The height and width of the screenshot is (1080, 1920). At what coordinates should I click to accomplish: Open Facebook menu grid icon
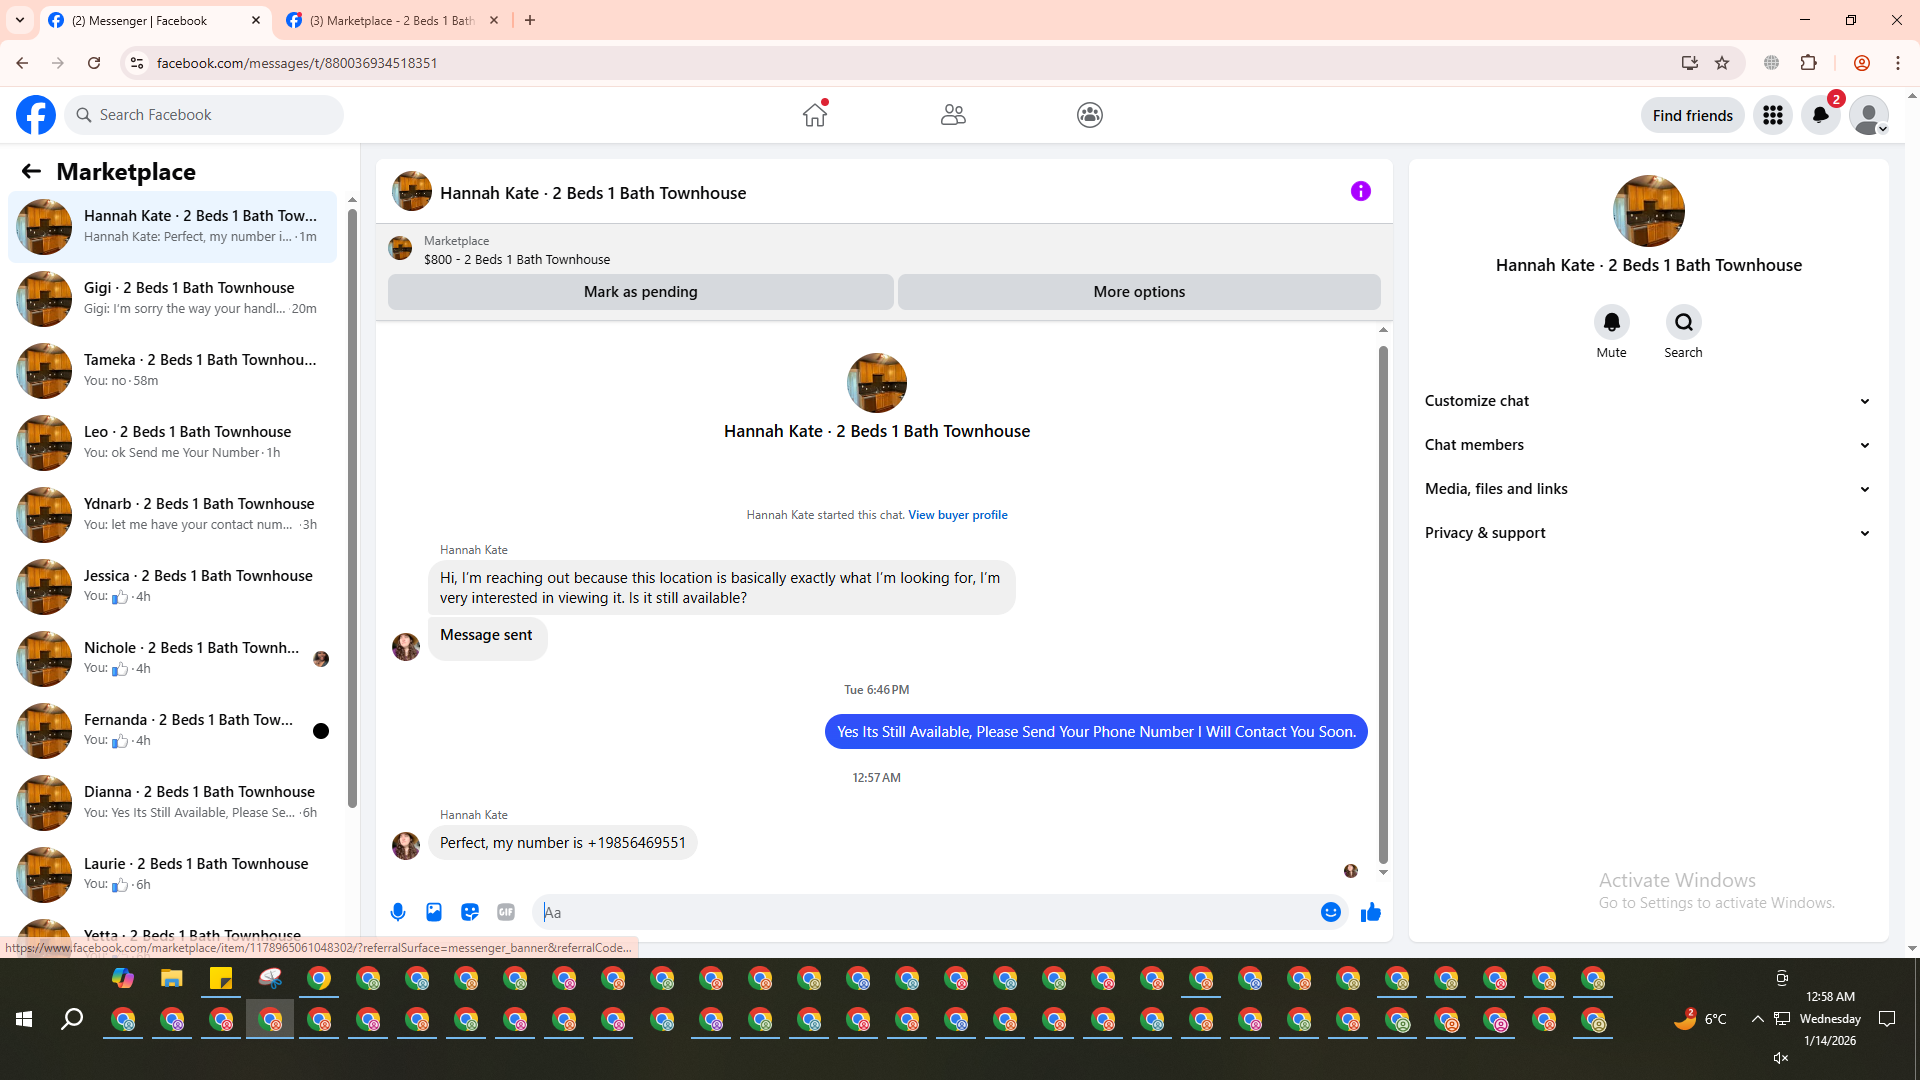pyautogui.click(x=1773, y=115)
